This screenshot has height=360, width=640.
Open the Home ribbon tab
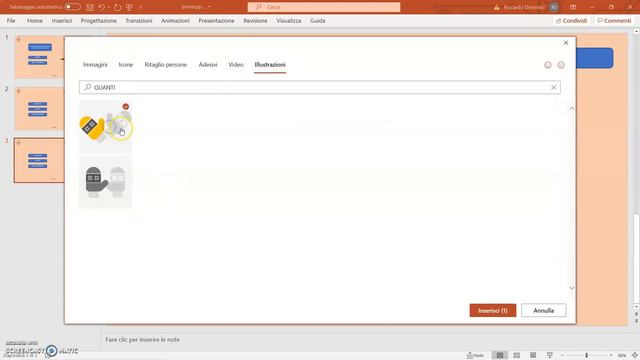coord(35,20)
